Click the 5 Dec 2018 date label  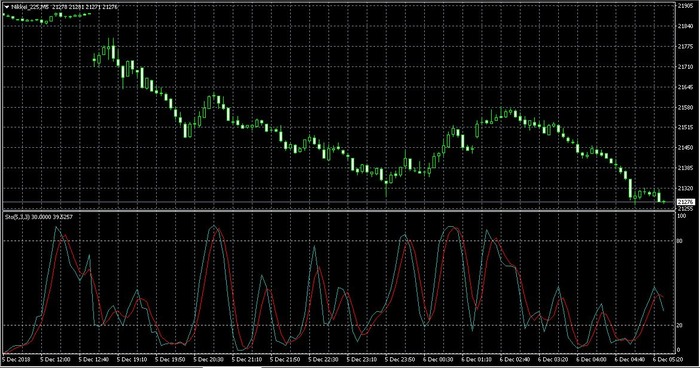click(16, 359)
